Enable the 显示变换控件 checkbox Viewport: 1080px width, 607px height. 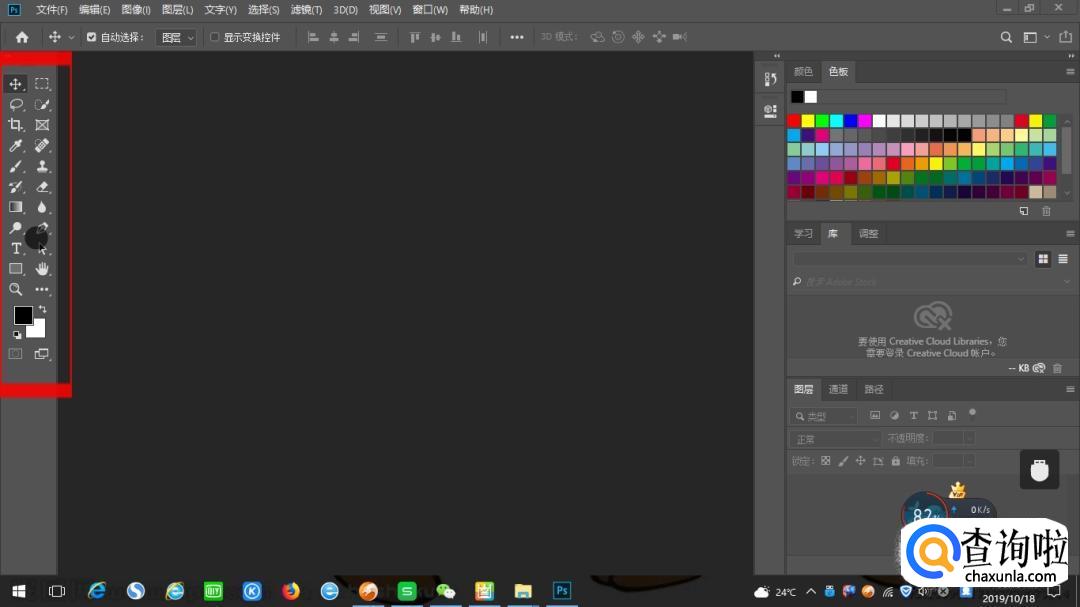pos(214,37)
